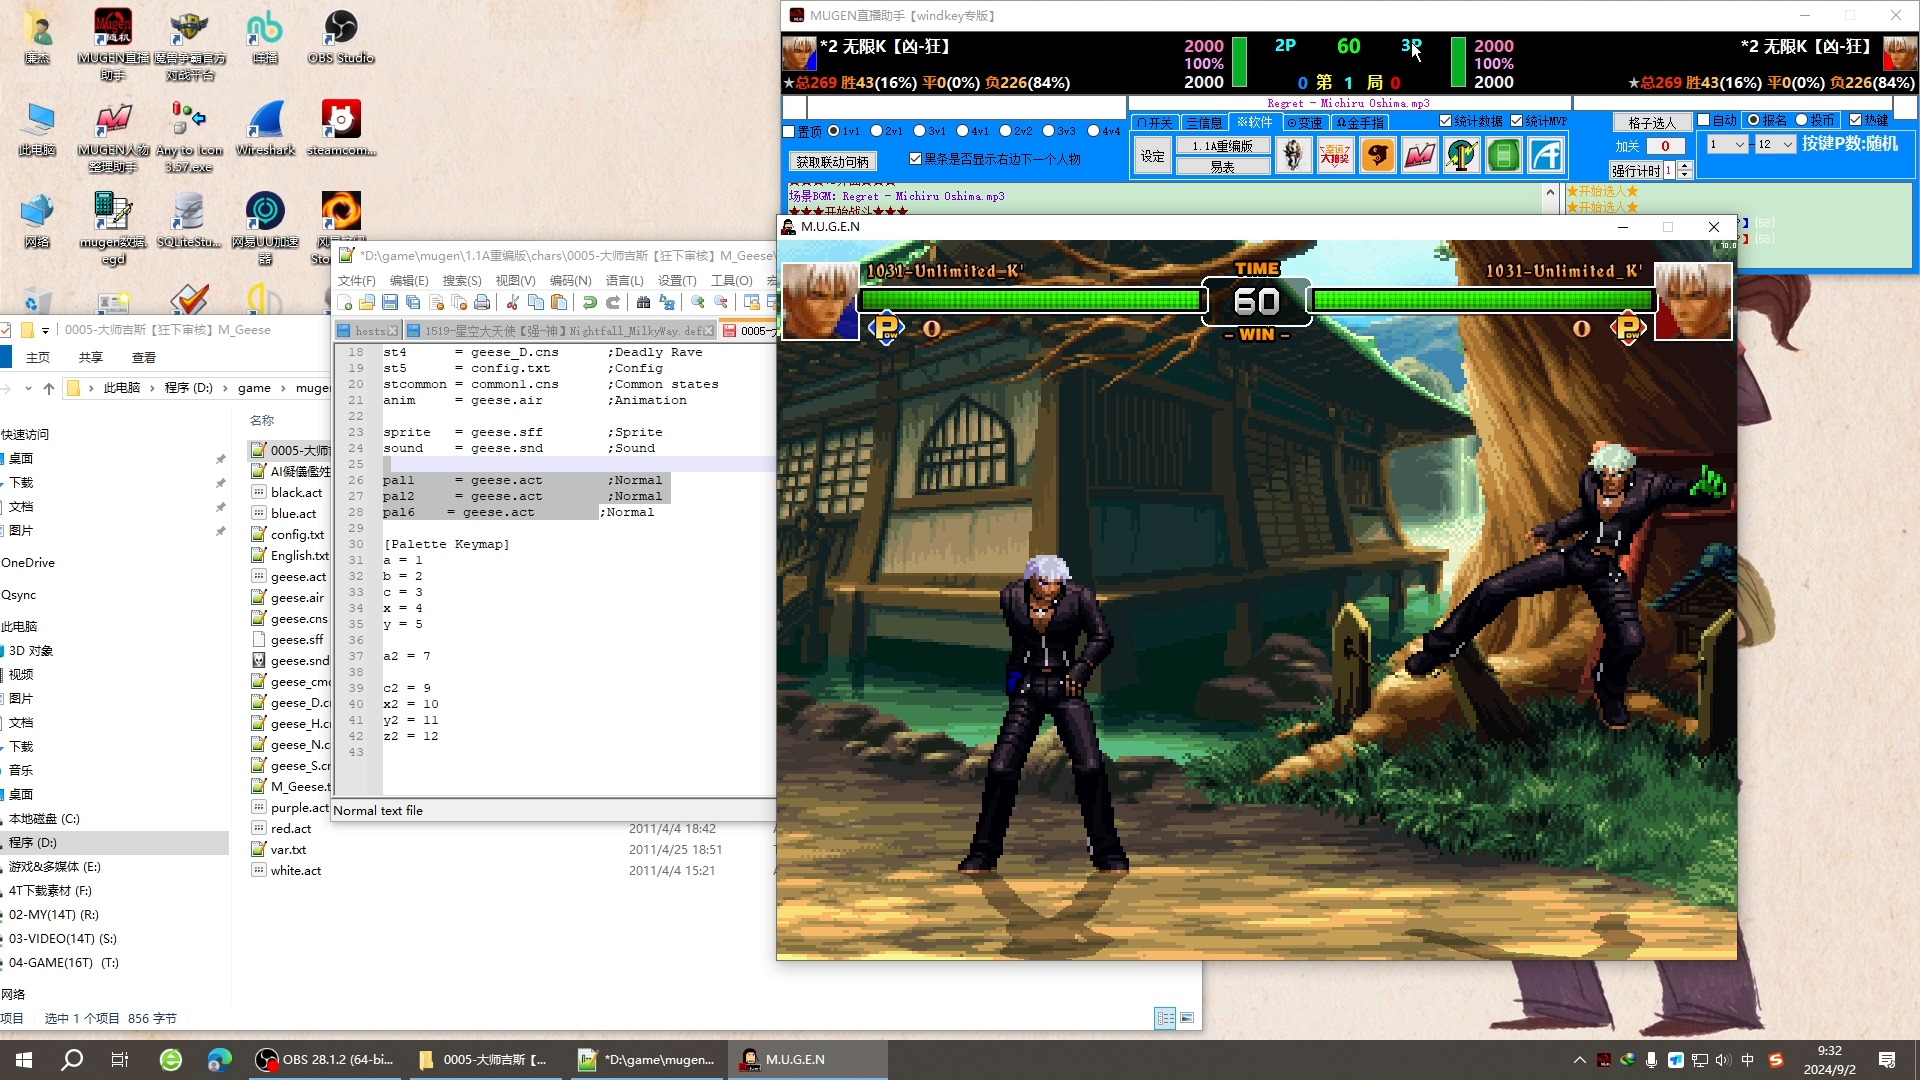The width and height of the screenshot is (1920, 1080).
Task: Uncheck the 统计数据 checkbox
Action: (x=1445, y=121)
